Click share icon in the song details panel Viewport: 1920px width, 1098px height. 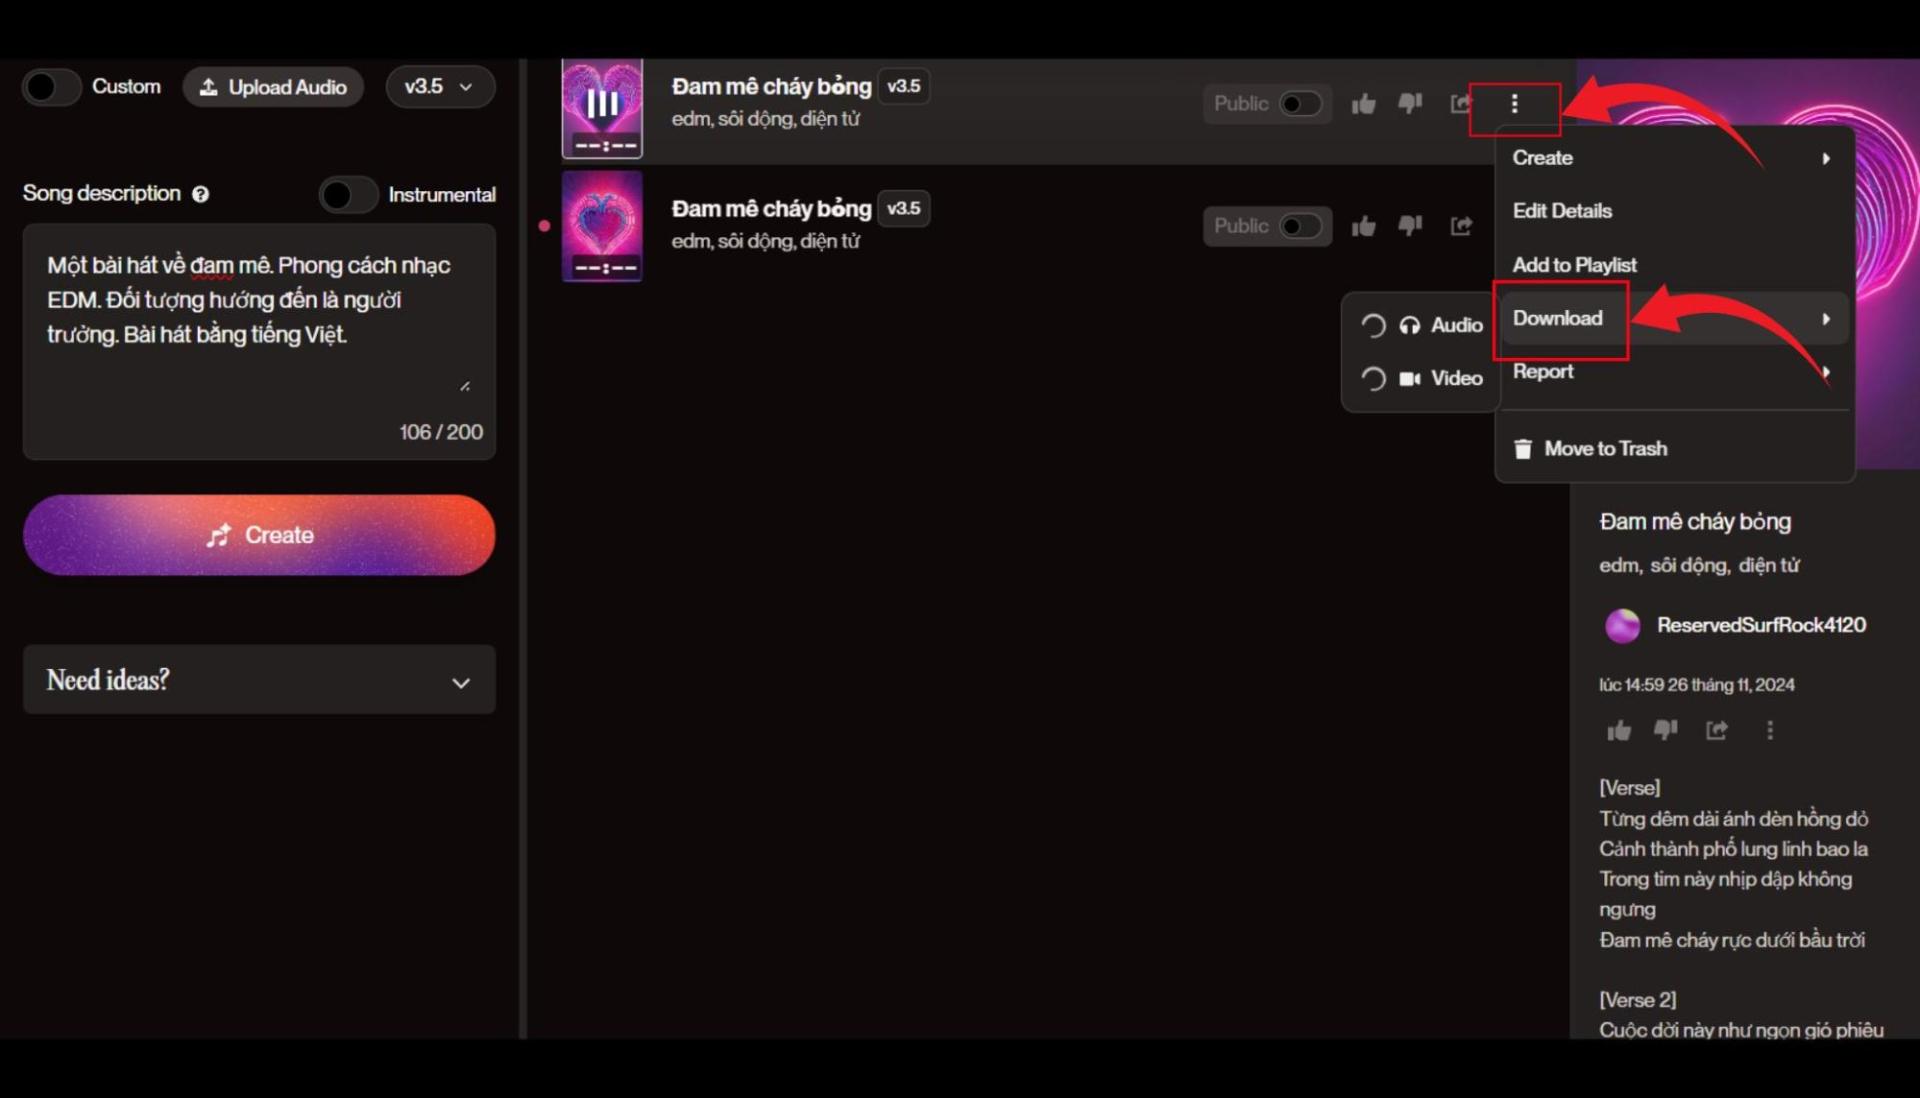pyautogui.click(x=1716, y=730)
